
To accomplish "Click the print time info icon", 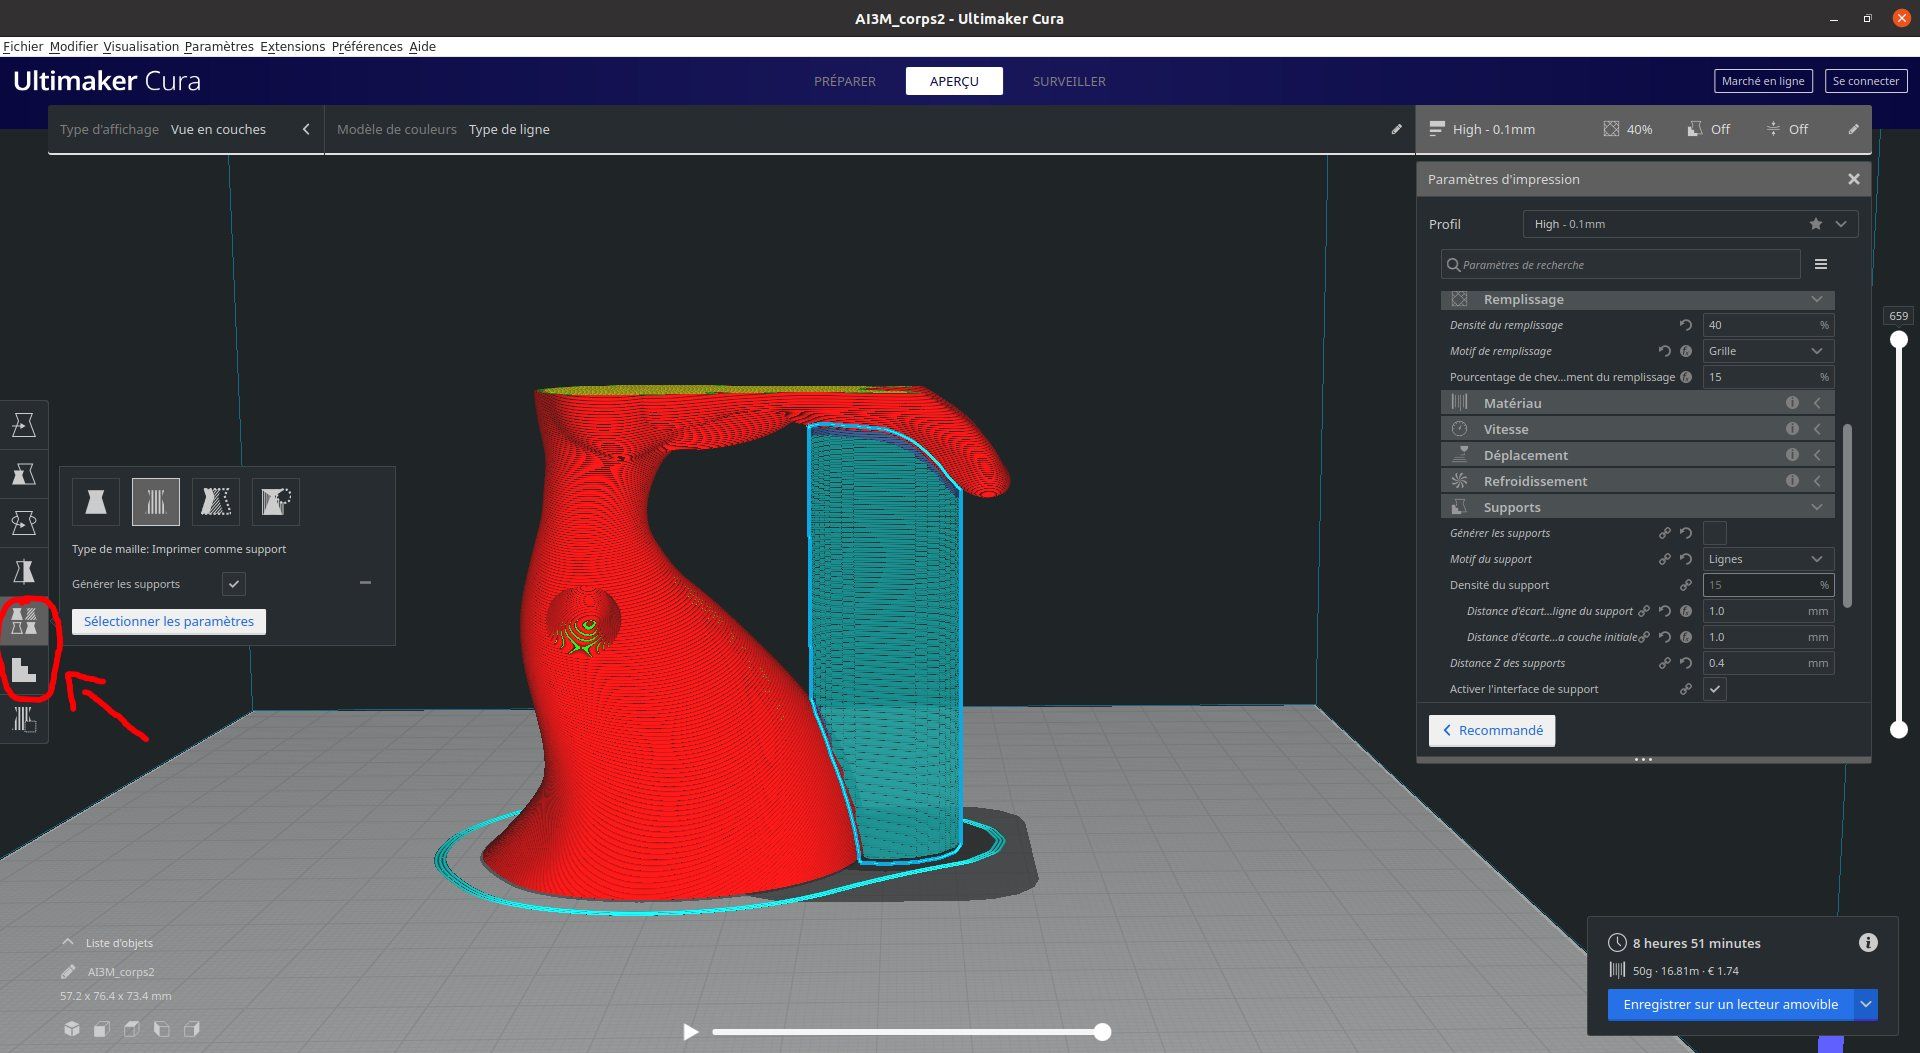I will [1867, 942].
